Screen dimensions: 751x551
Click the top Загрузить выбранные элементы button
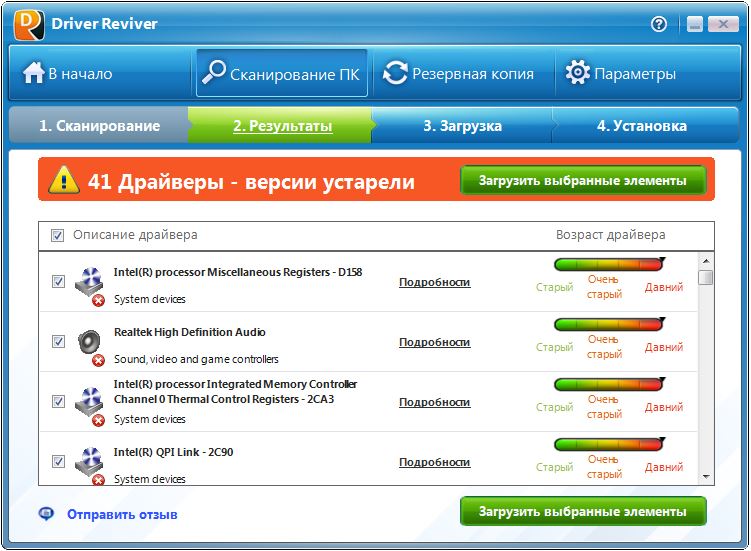[x=583, y=181]
